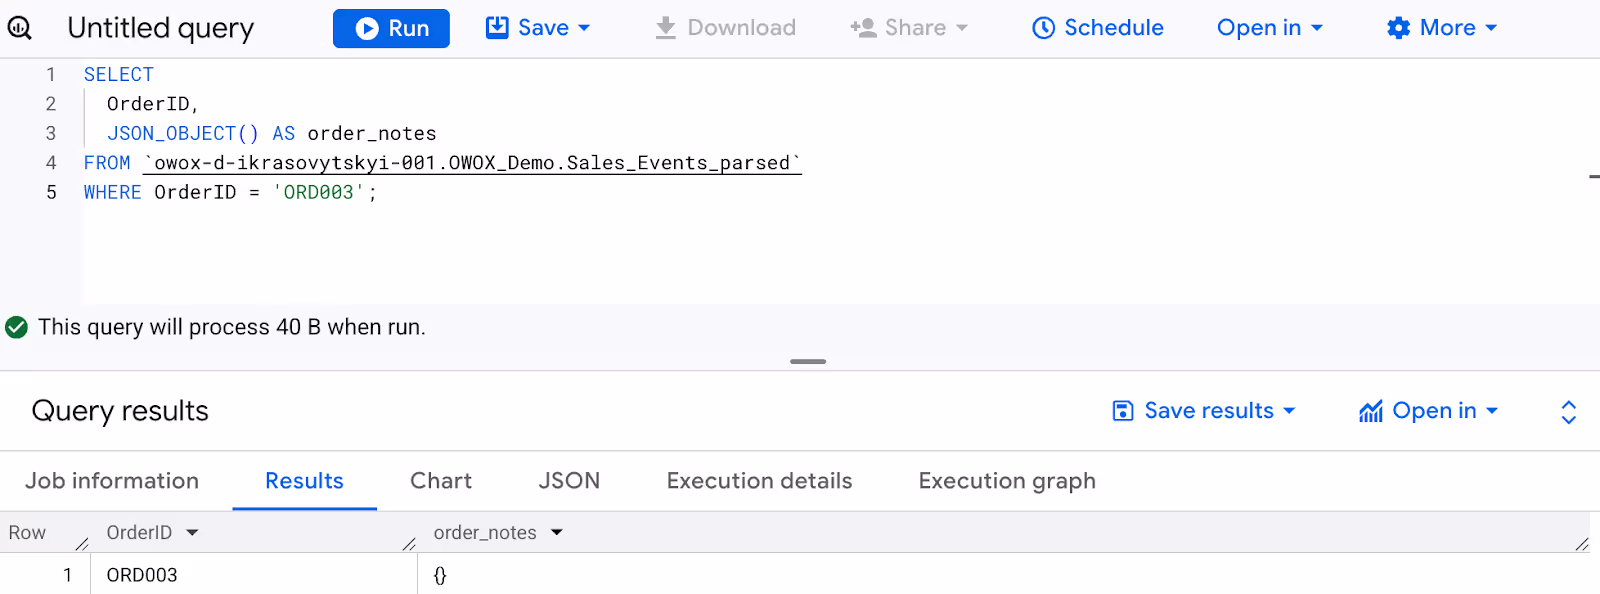Screen dimensions: 1600x594
Task: Click the table name in the FROM clause
Action: click(472, 163)
